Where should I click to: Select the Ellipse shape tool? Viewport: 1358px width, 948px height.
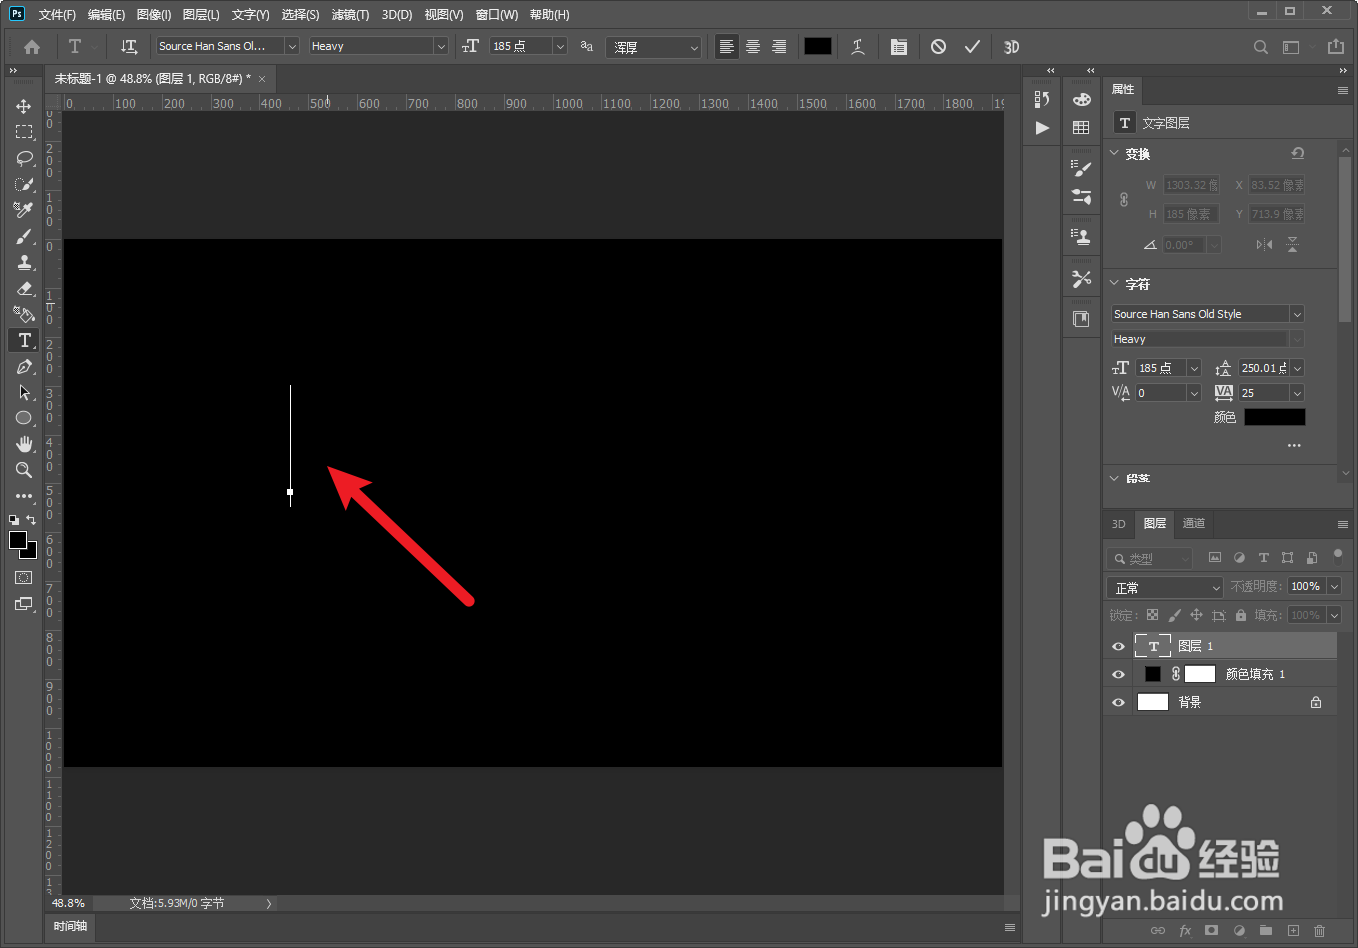pyautogui.click(x=24, y=418)
